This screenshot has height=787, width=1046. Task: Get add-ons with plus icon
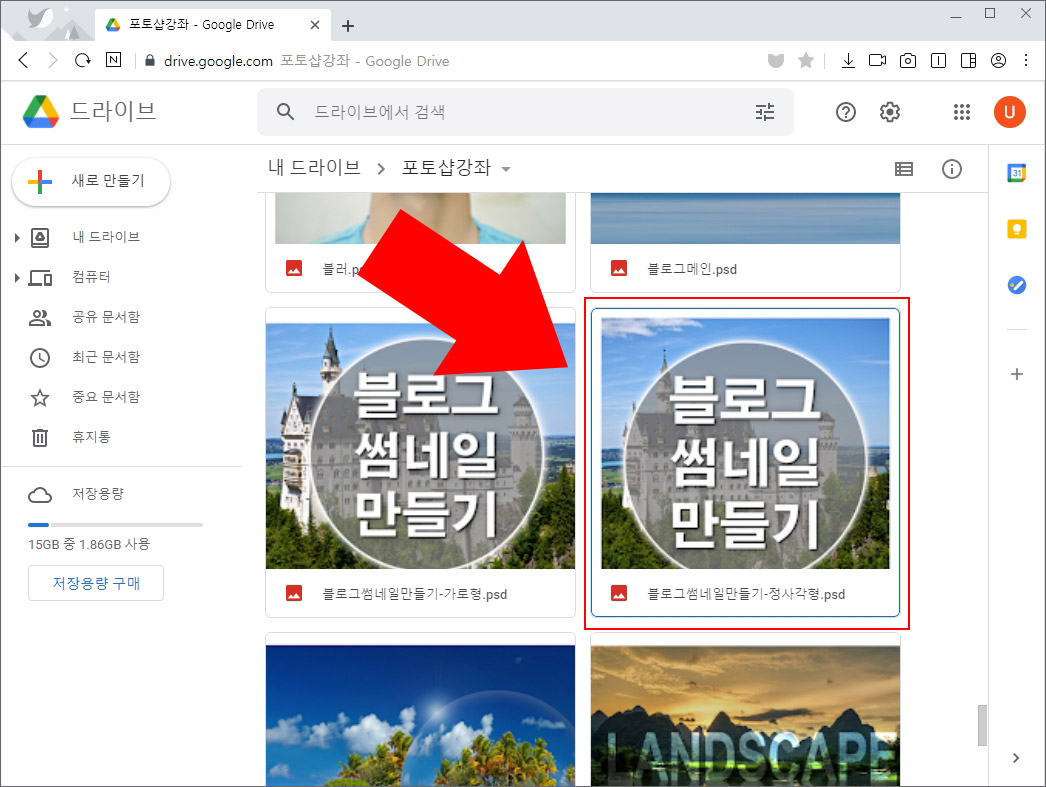[1016, 374]
